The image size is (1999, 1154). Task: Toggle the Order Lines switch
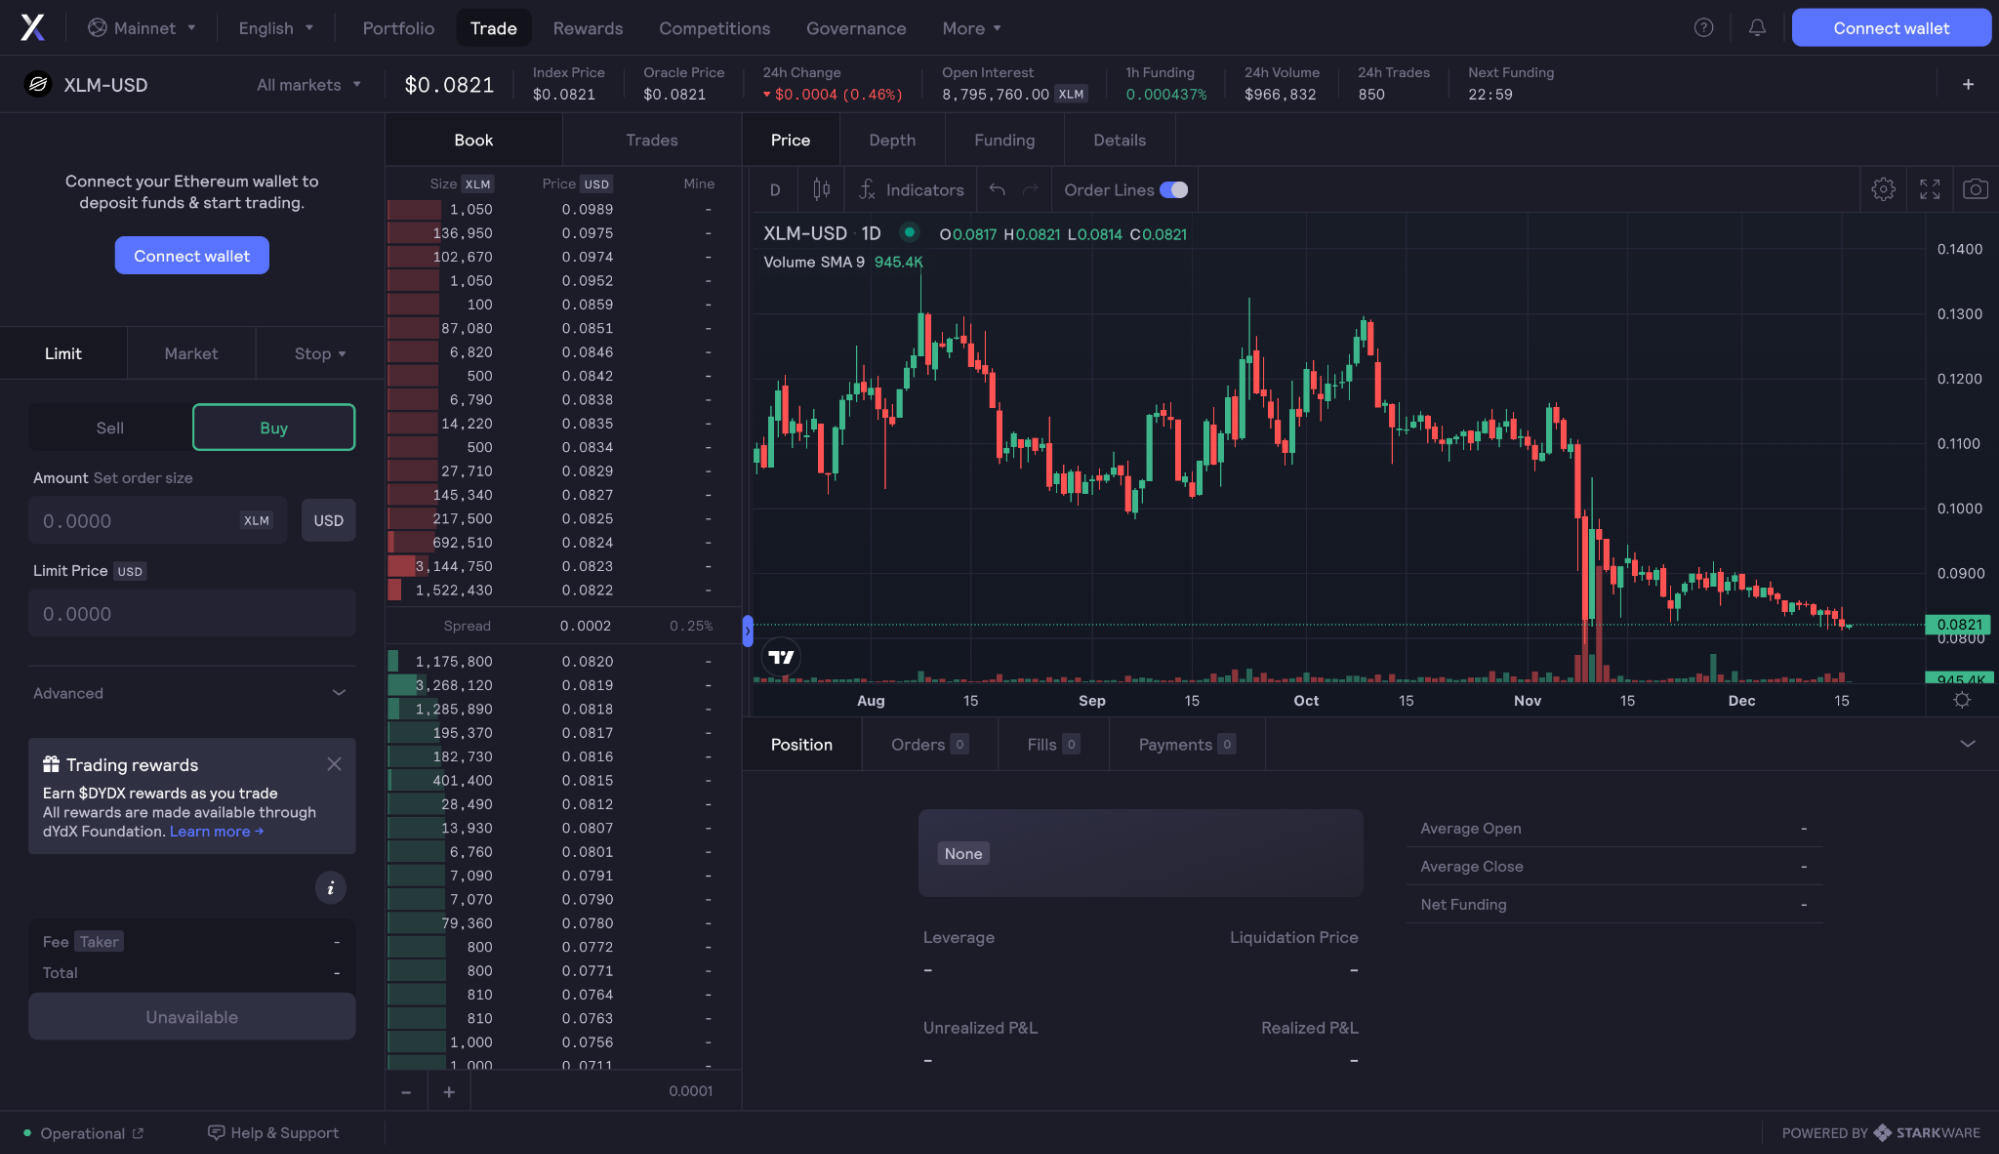1174,190
